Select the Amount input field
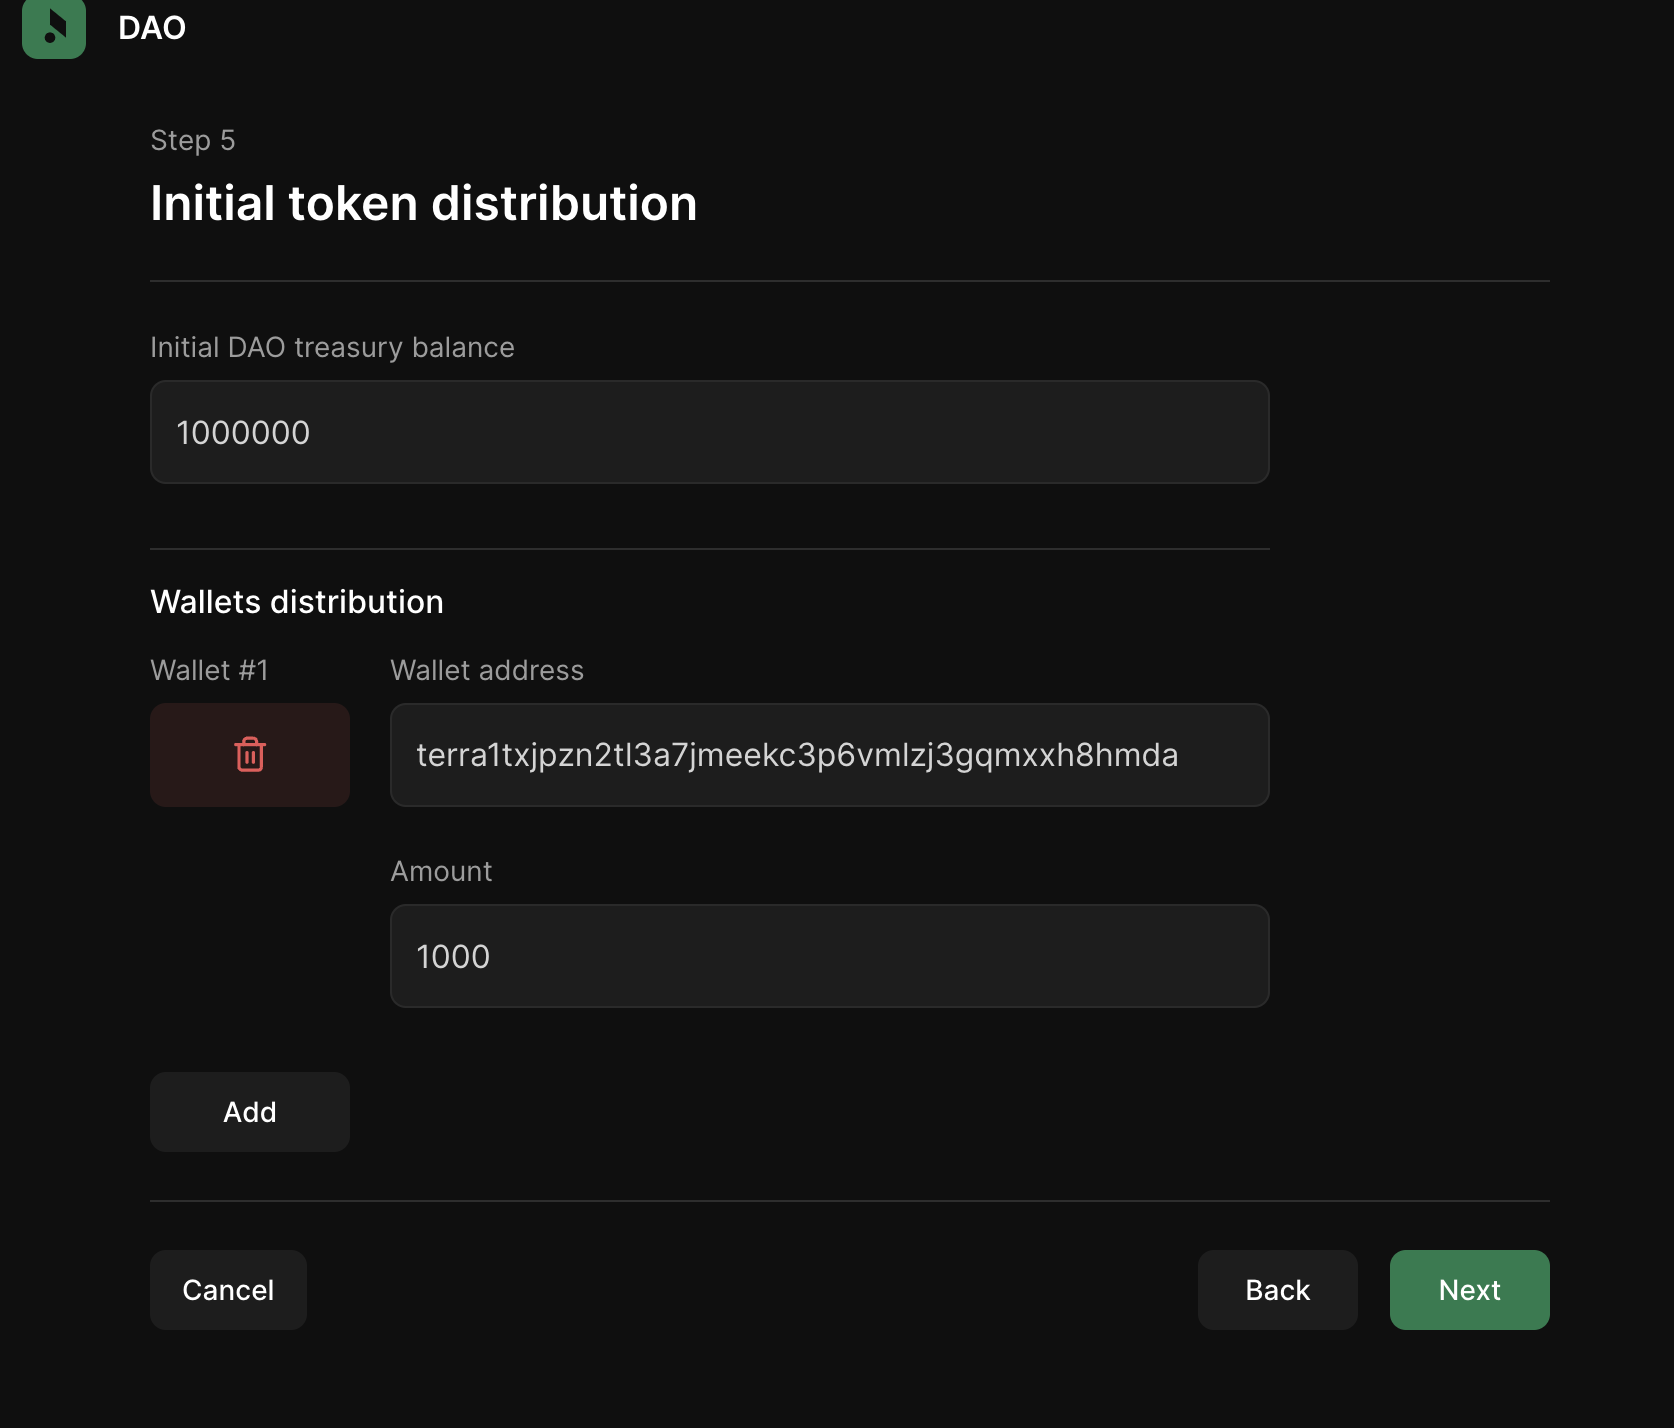 point(829,956)
